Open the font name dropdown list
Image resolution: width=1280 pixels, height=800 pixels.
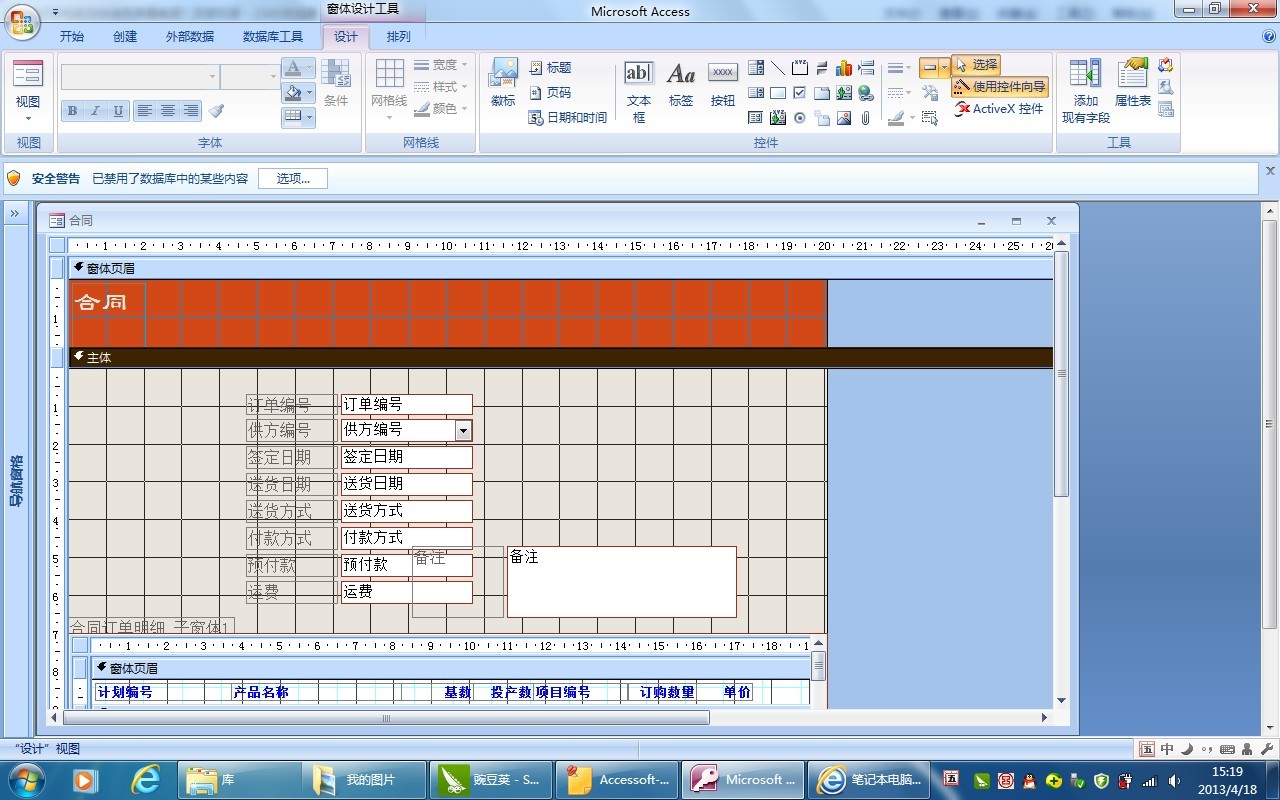pyautogui.click(x=212, y=77)
